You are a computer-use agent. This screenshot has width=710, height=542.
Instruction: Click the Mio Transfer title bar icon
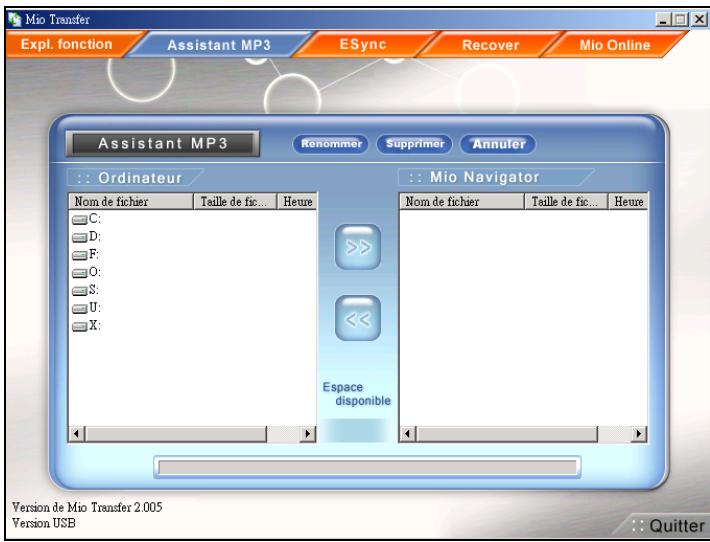(x=14, y=19)
